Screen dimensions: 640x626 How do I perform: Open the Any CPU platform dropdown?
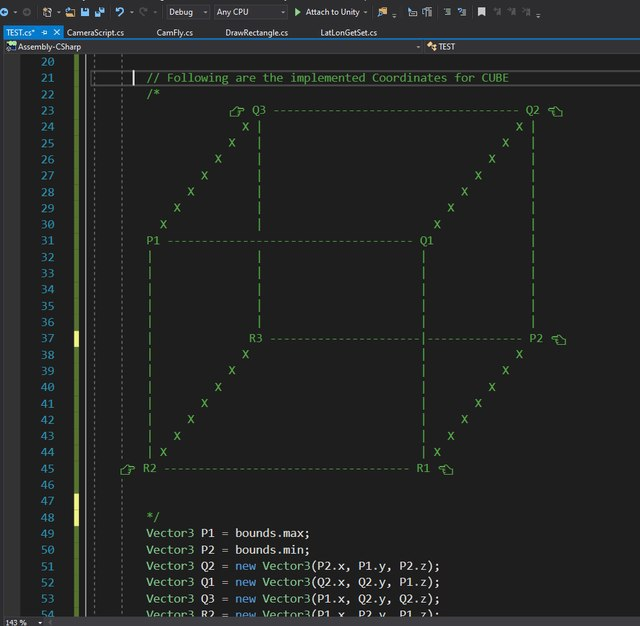[250, 12]
